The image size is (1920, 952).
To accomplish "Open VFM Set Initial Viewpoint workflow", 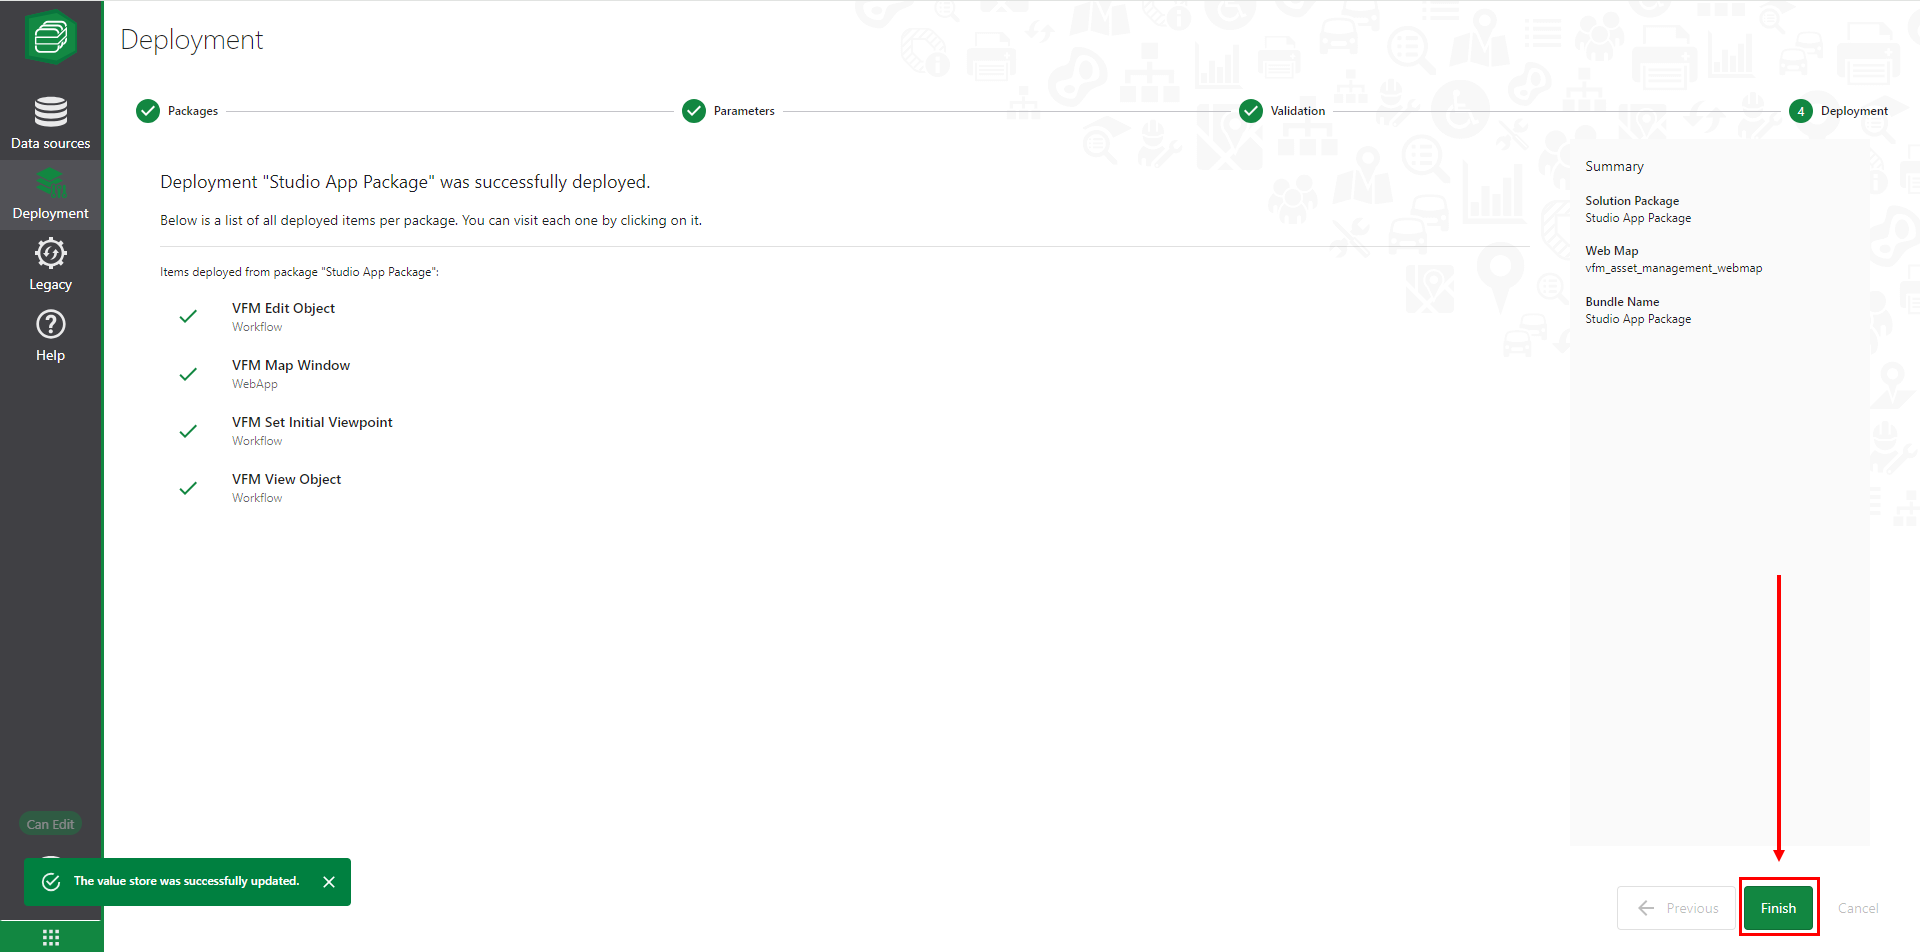I will 312,423.
